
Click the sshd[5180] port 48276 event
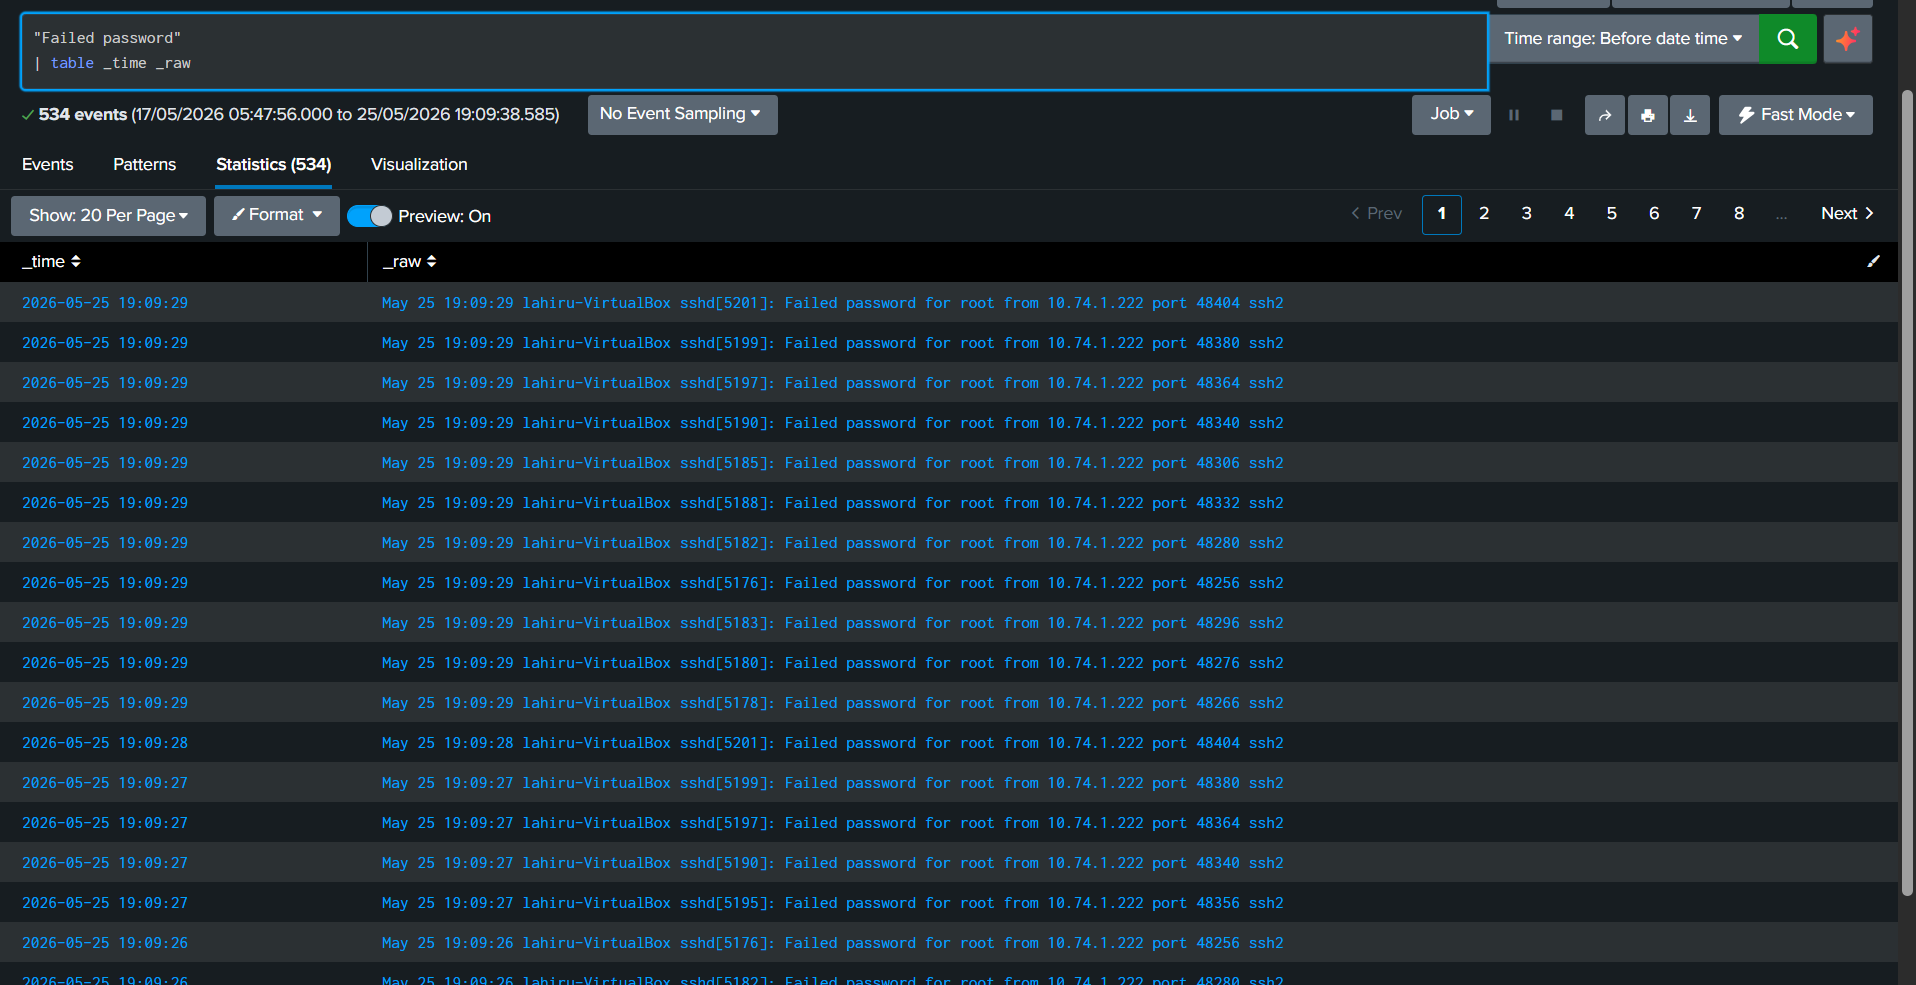[x=832, y=663]
